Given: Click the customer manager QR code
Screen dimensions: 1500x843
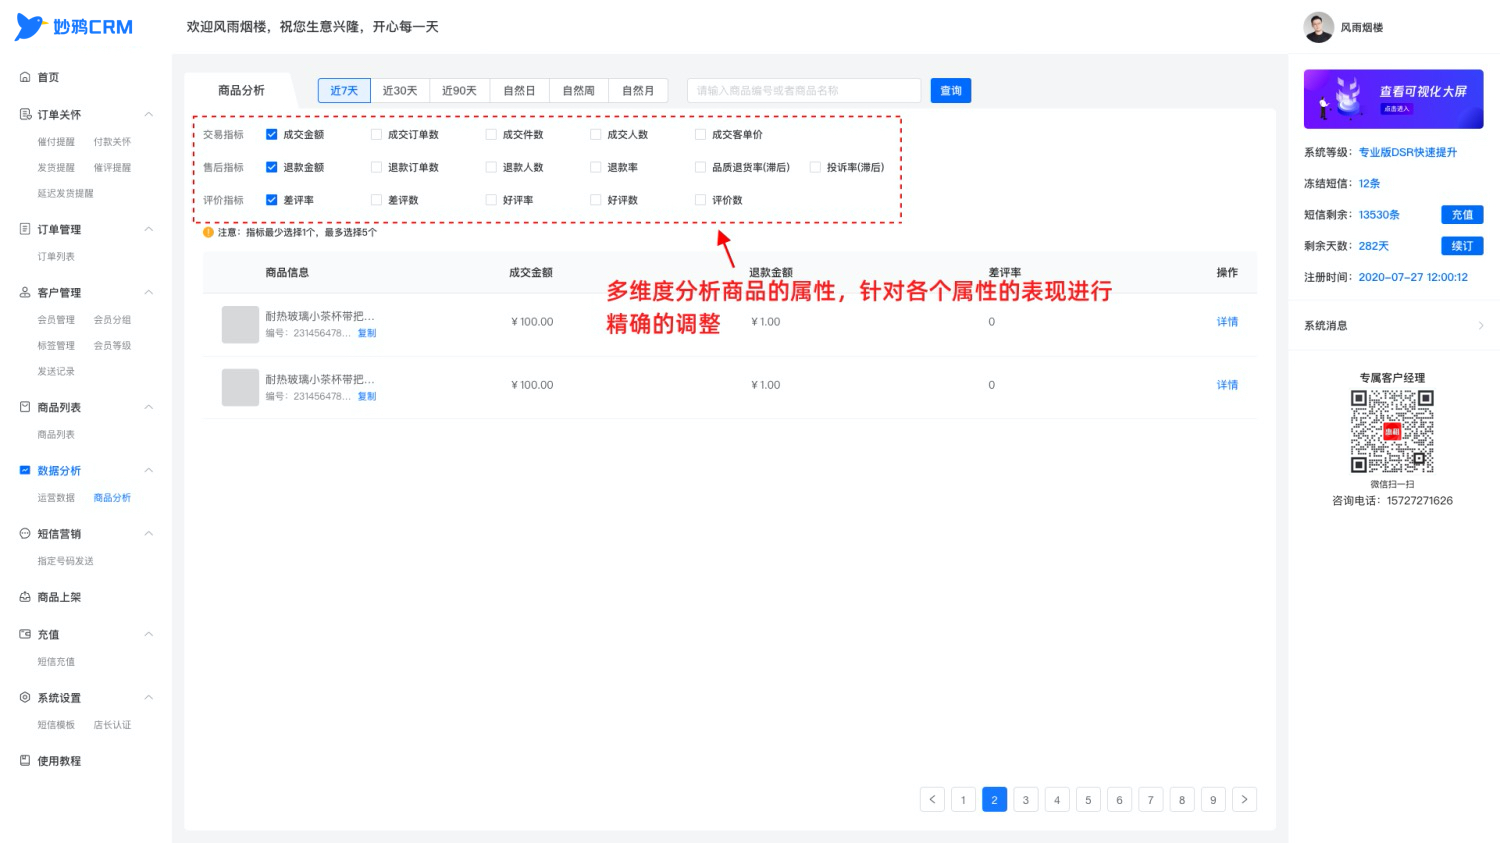Looking at the screenshot, I should click(x=1392, y=431).
